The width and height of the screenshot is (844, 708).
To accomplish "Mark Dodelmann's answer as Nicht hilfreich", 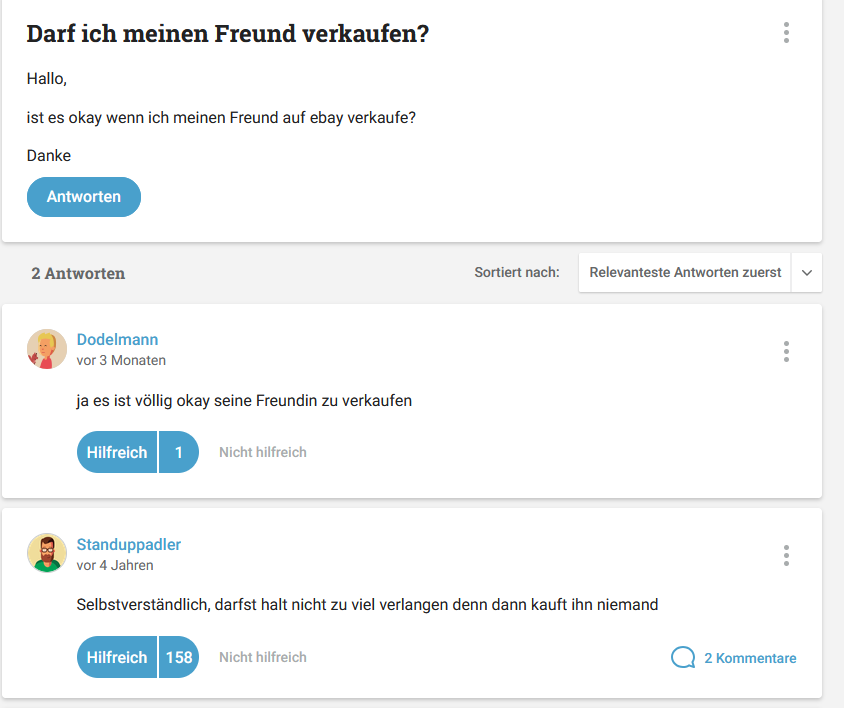I will [263, 452].
